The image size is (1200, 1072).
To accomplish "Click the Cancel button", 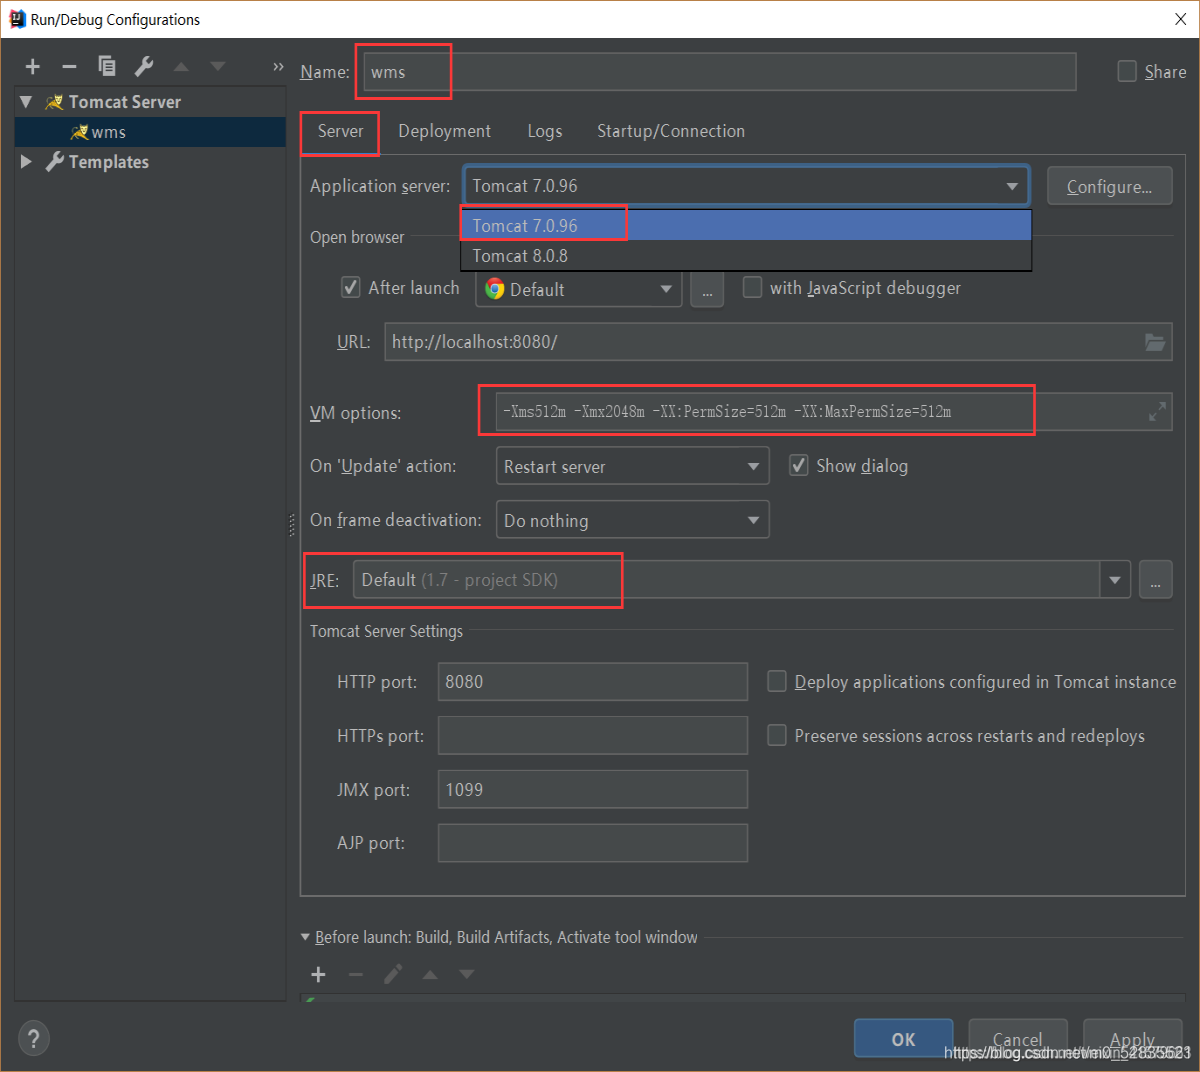I will click(1018, 1039).
